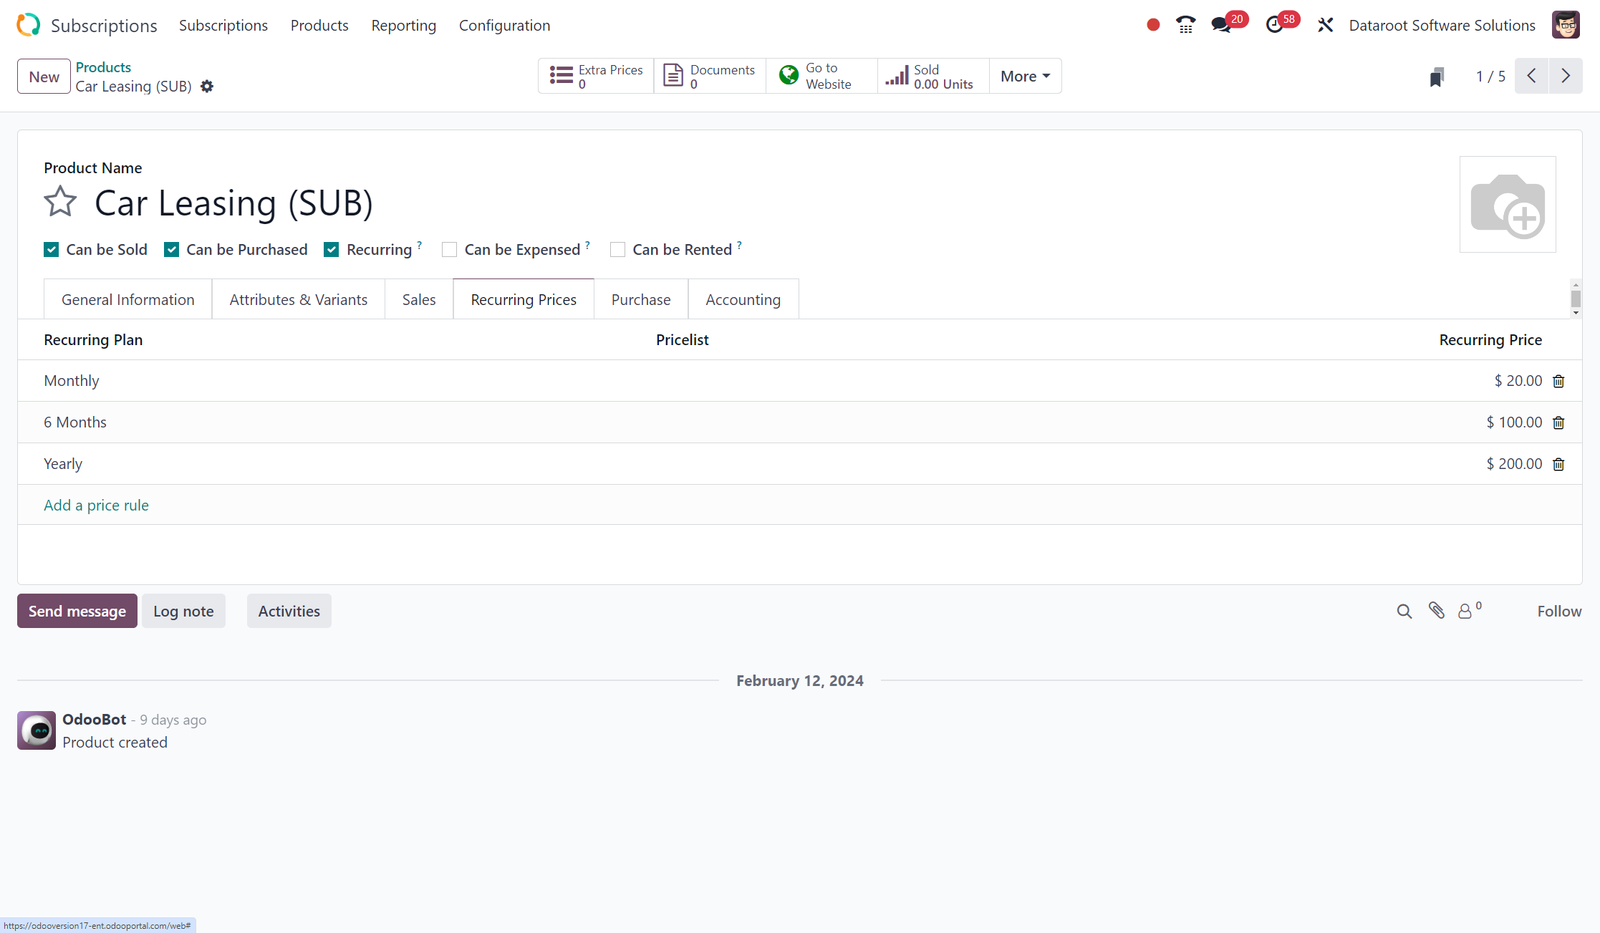Delete the 6 Months price rule
The height and width of the screenshot is (933, 1600).
tap(1559, 423)
